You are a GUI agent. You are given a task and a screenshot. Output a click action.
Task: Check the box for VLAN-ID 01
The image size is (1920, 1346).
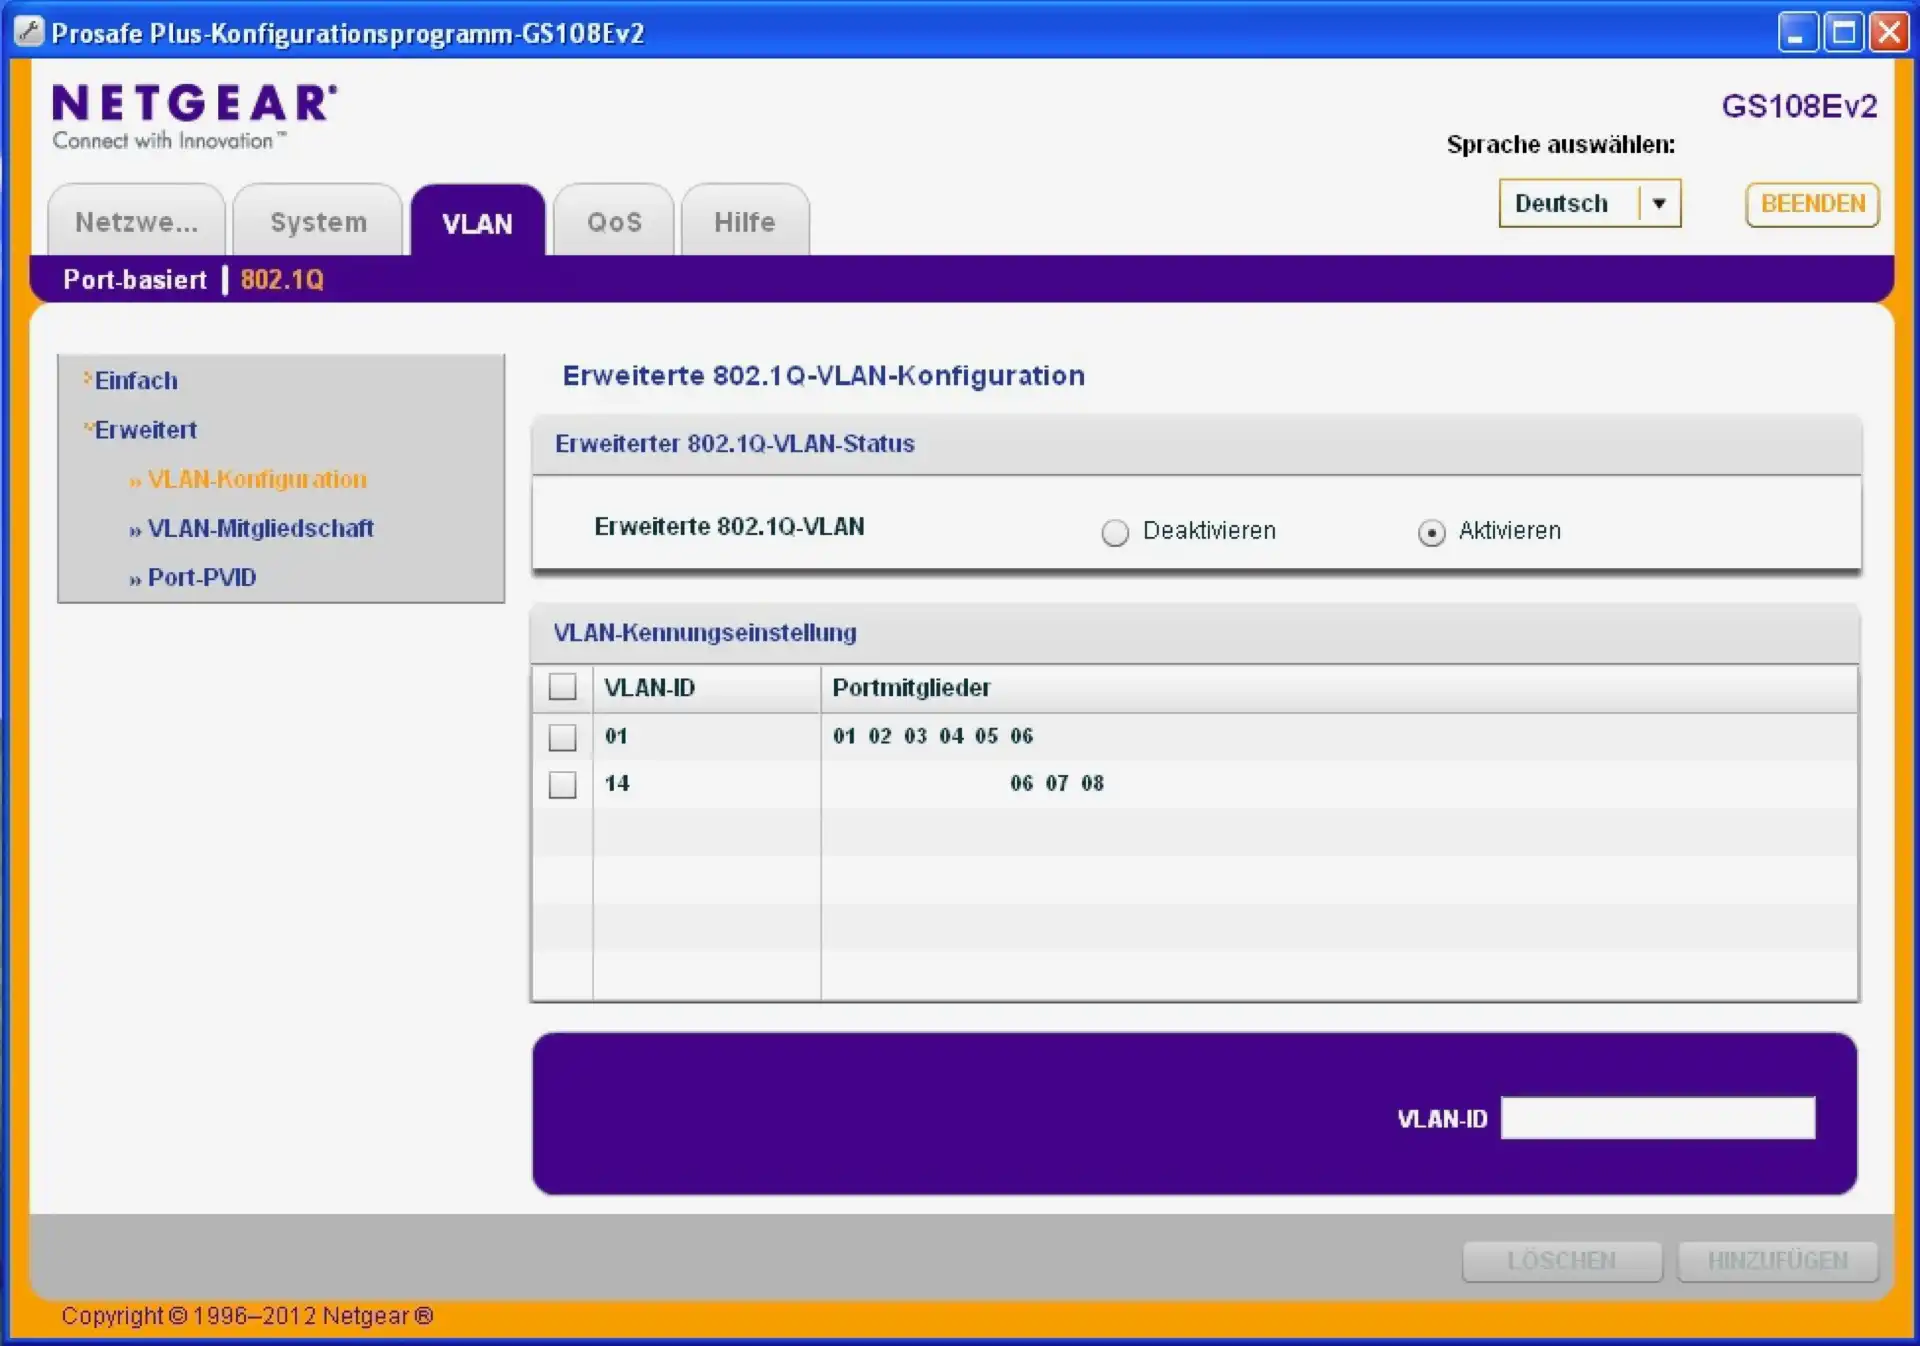click(562, 737)
